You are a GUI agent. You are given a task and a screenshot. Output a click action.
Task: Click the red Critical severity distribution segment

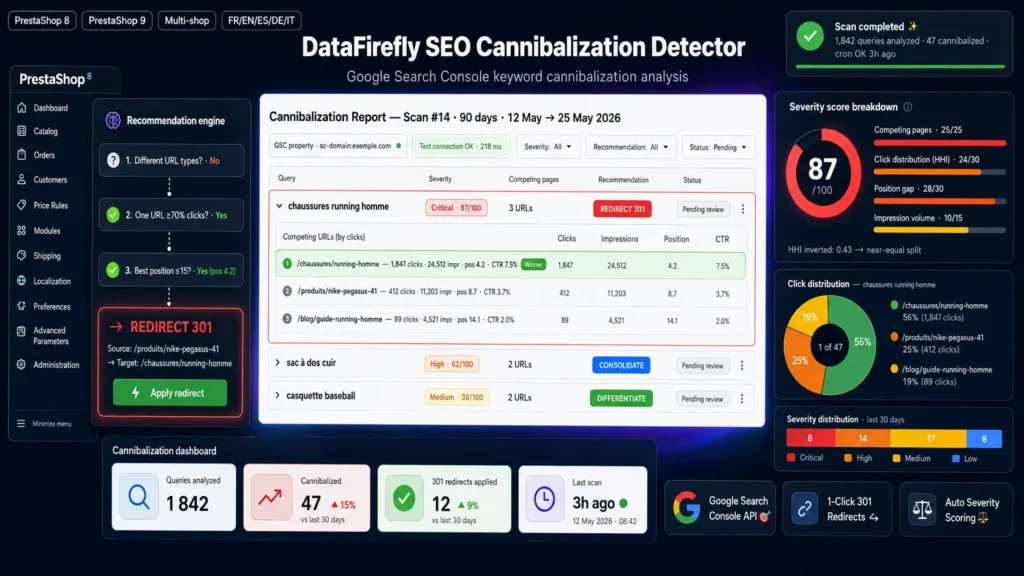click(x=810, y=439)
